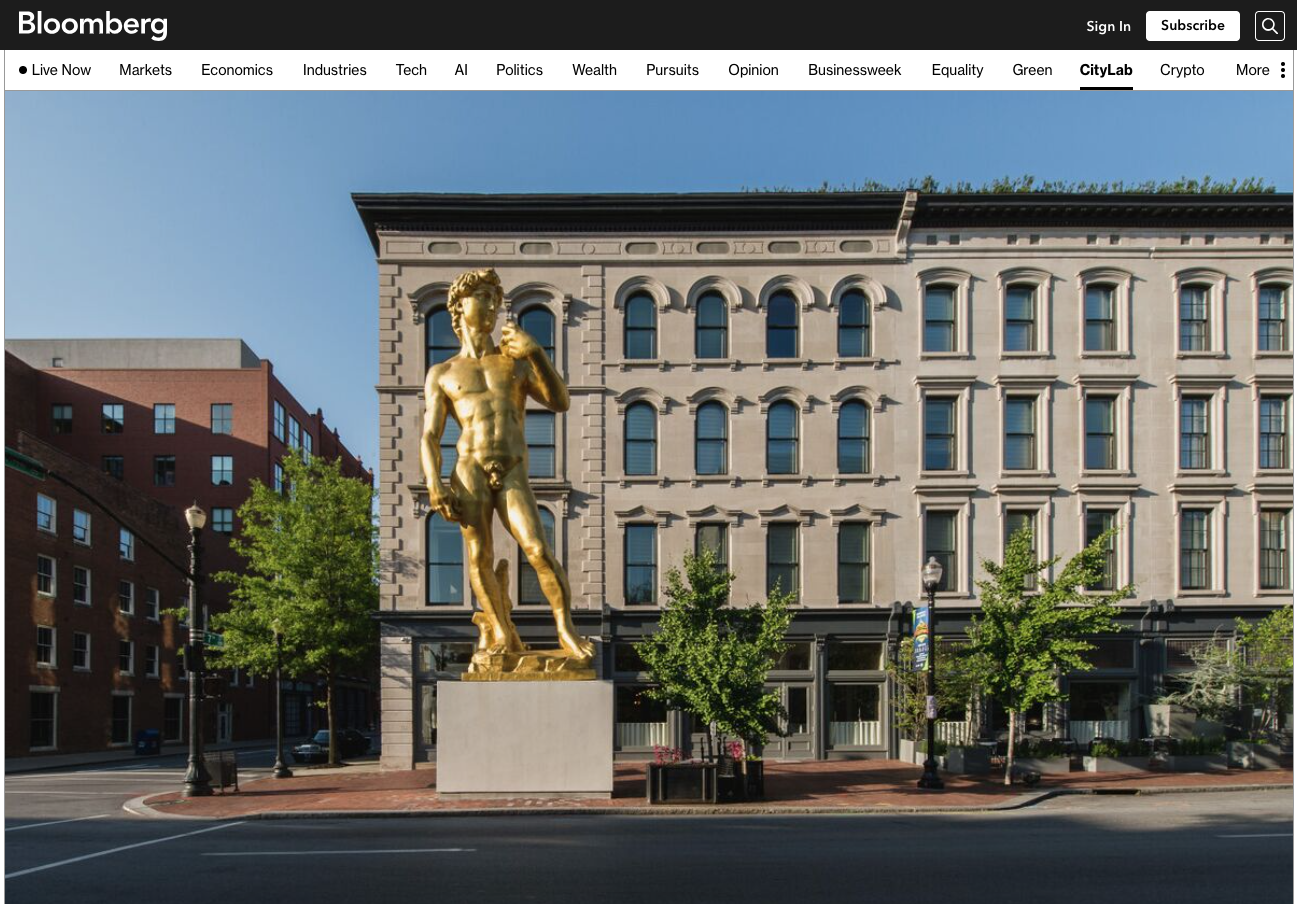Open the Live Now section
The image size is (1297, 904).
(55, 70)
